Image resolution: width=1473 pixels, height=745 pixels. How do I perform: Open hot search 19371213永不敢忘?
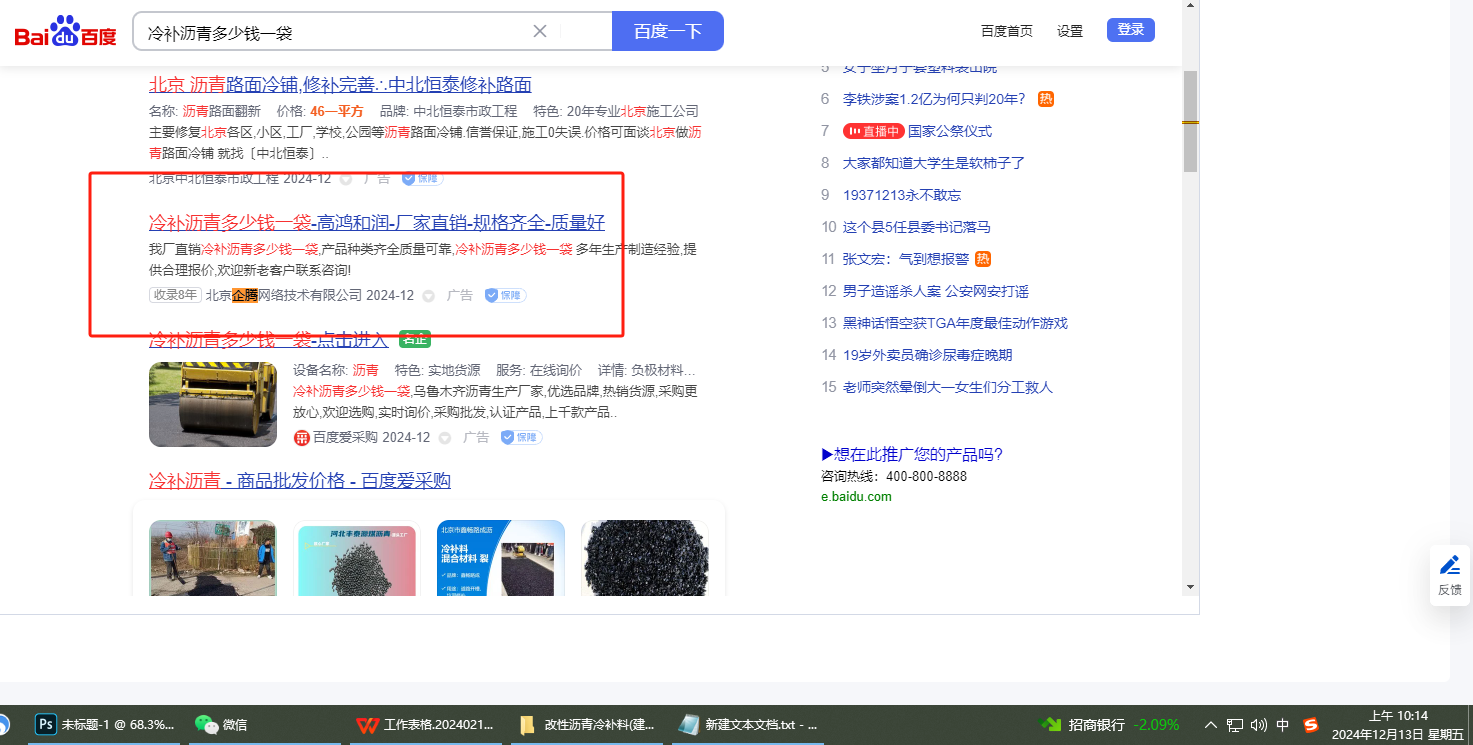click(902, 195)
